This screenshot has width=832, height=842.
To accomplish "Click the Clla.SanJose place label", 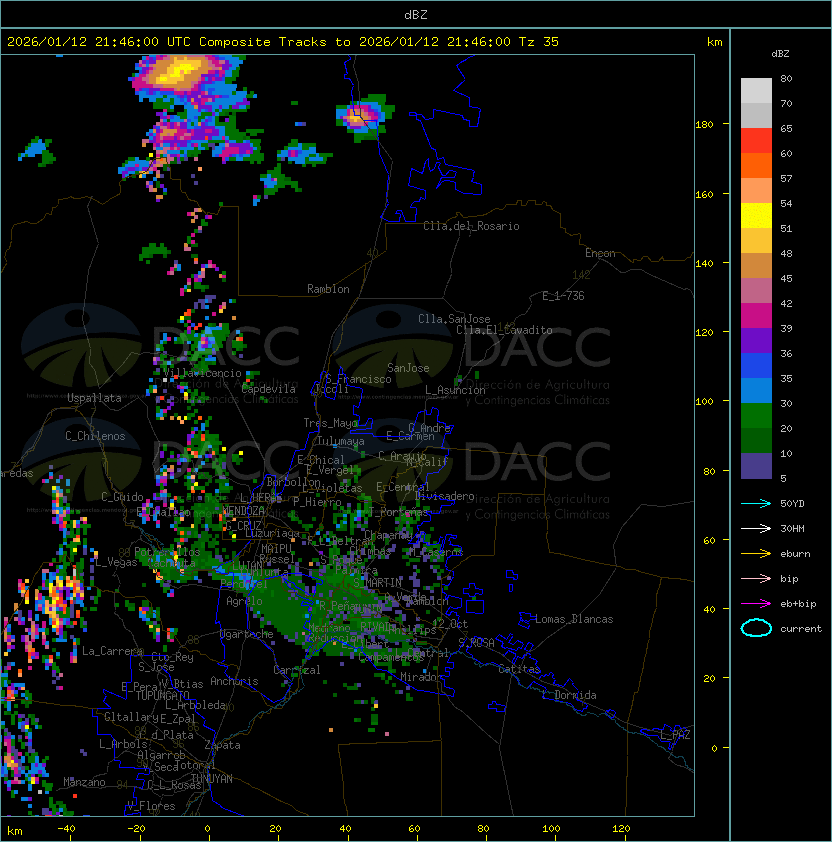I will coord(454,319).
